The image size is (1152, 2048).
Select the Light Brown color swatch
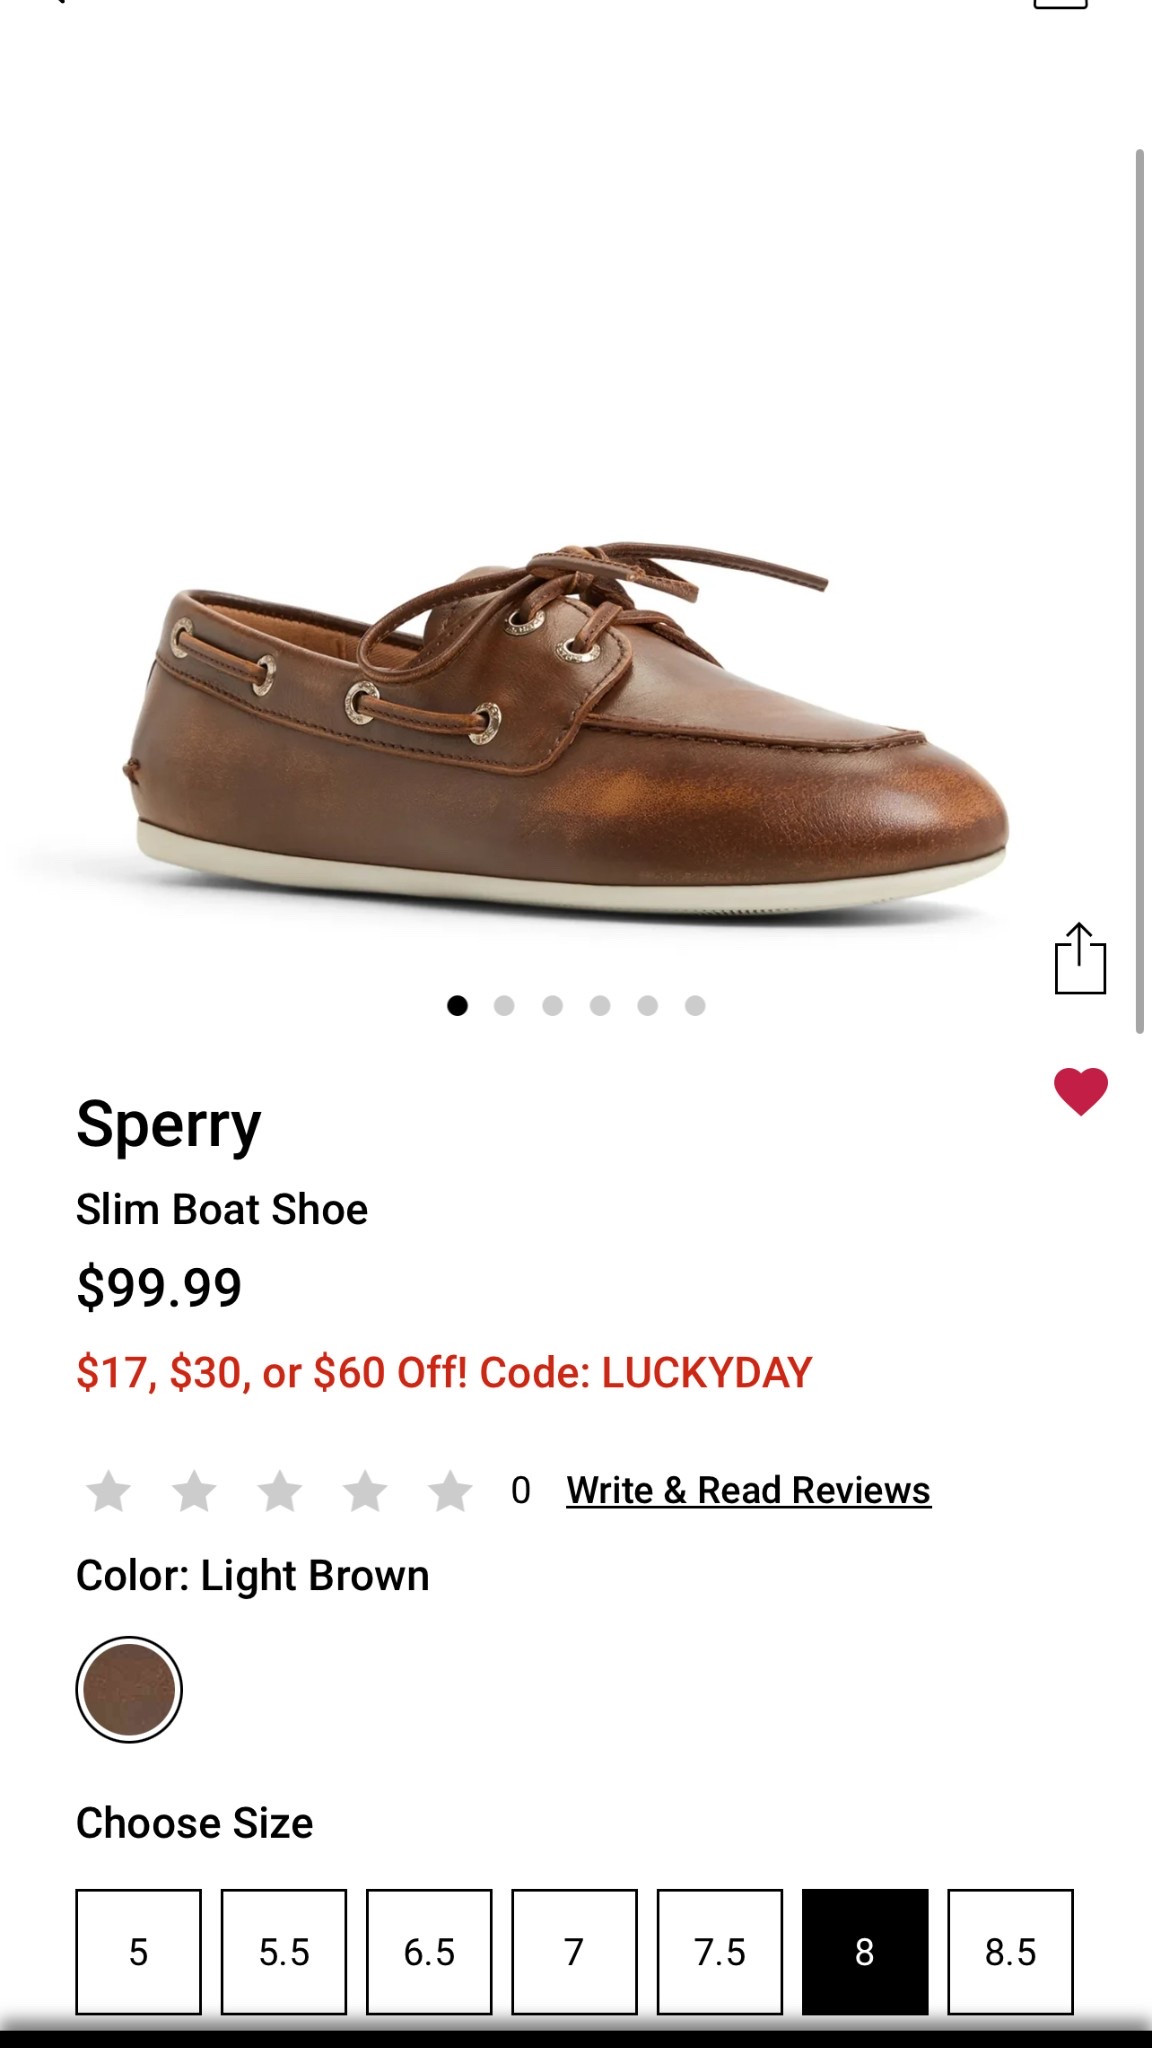click(128, 1688)
